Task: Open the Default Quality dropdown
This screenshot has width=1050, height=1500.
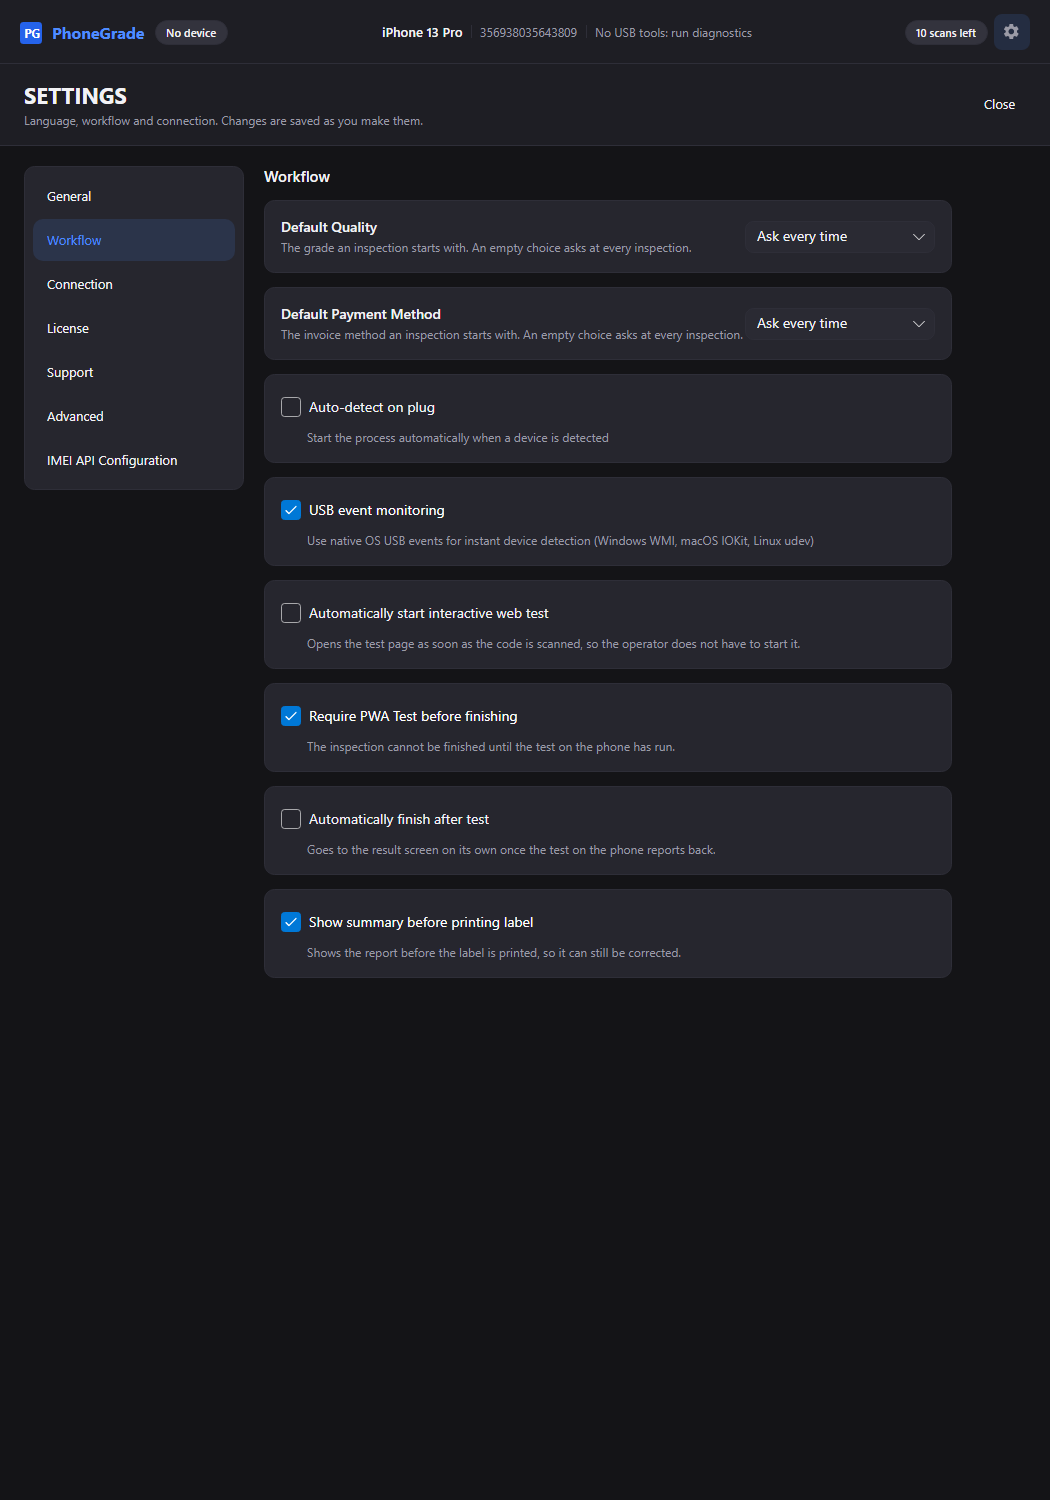Action: tap(840, 237)
